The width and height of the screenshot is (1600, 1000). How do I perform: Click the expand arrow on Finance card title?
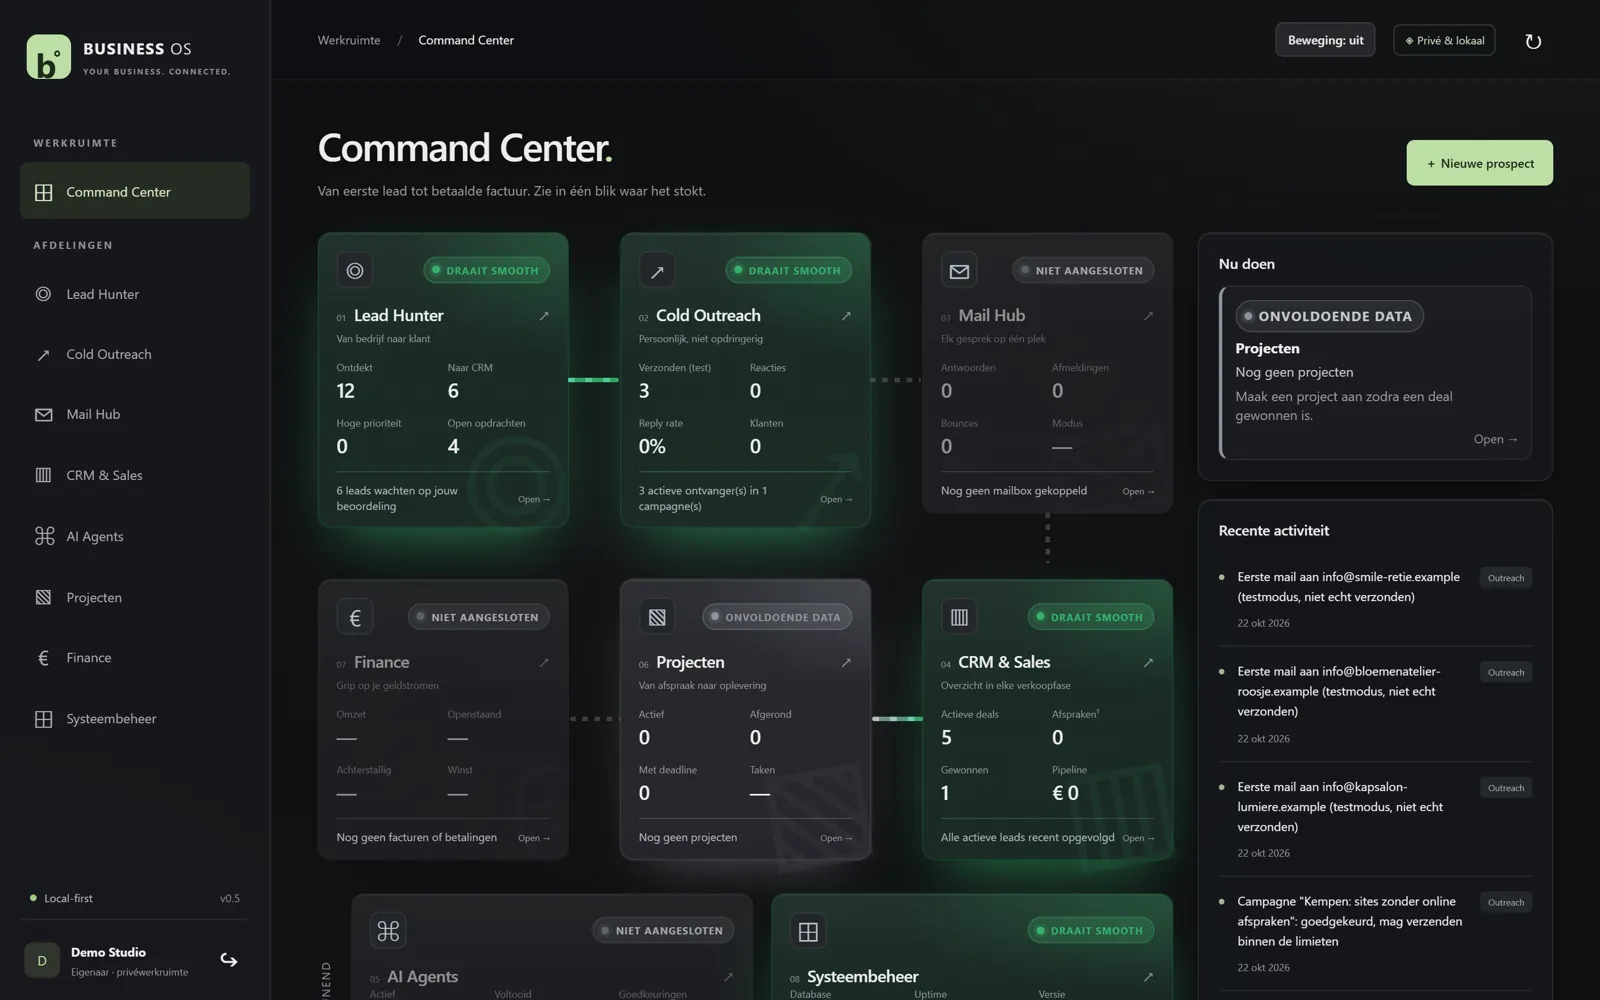[544, 663]
